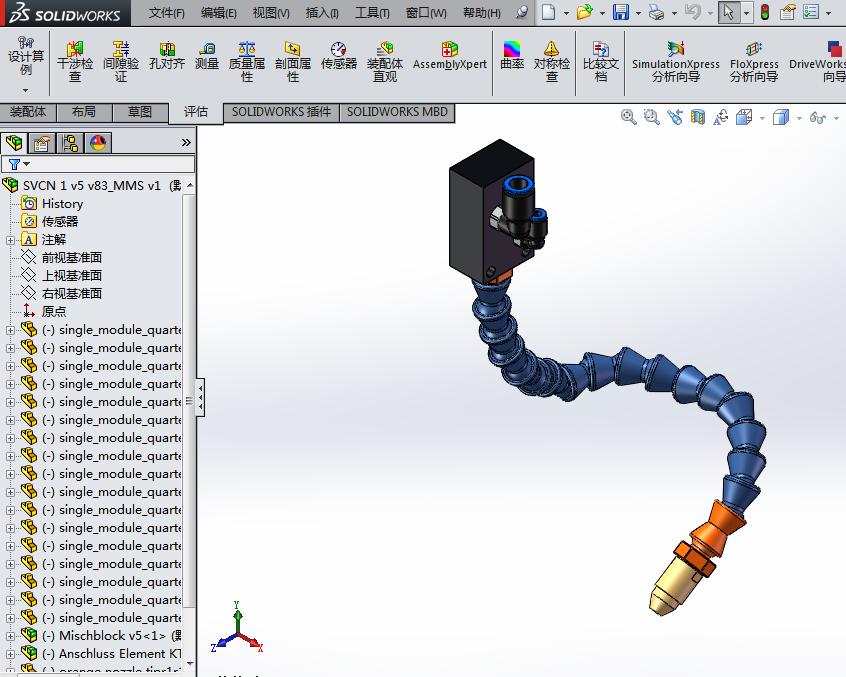Image resolution: width=846 pixels, height=677 pixels.
Task: Open File Properties icon in top toolbar
Action: 788,12
